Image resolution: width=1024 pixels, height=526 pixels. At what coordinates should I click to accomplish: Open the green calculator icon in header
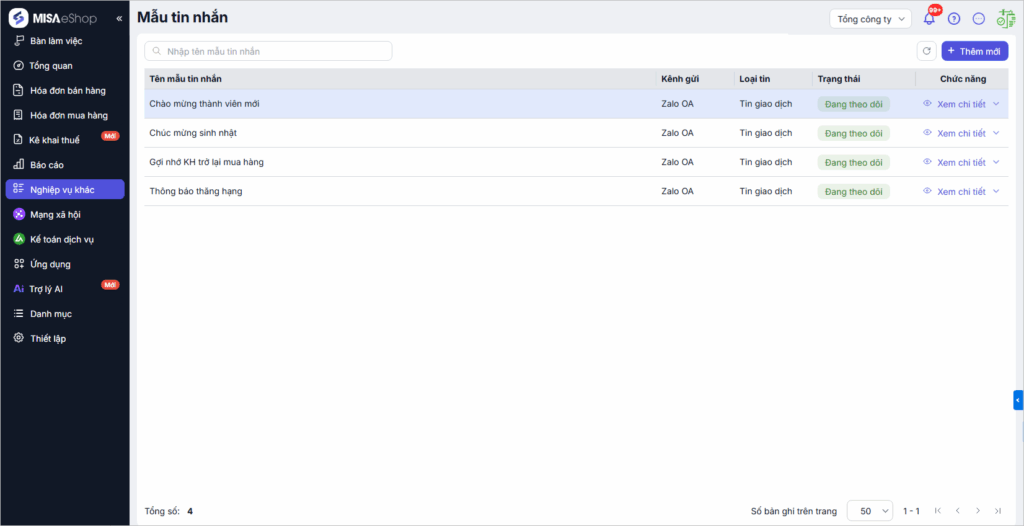1005,19
